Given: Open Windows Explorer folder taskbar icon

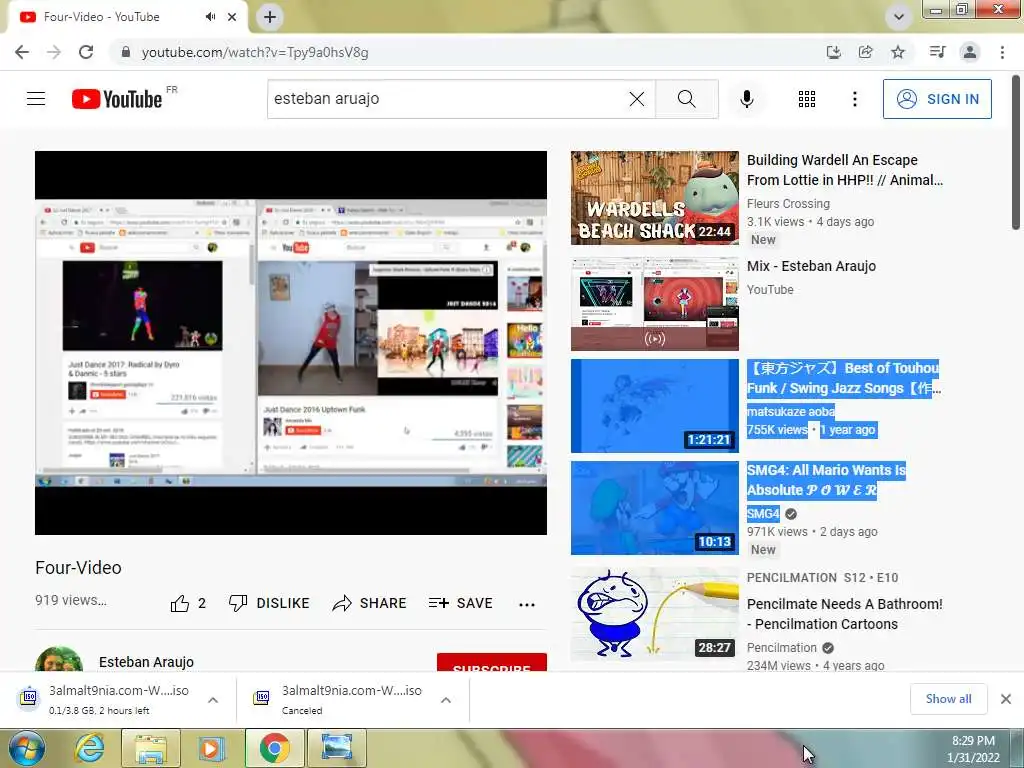Looking at the screenshot, I should [150, 748].
